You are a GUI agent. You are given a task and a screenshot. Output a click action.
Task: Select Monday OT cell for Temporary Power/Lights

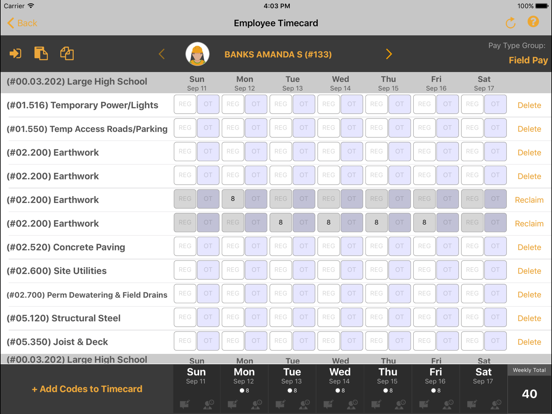pos(256,104)
